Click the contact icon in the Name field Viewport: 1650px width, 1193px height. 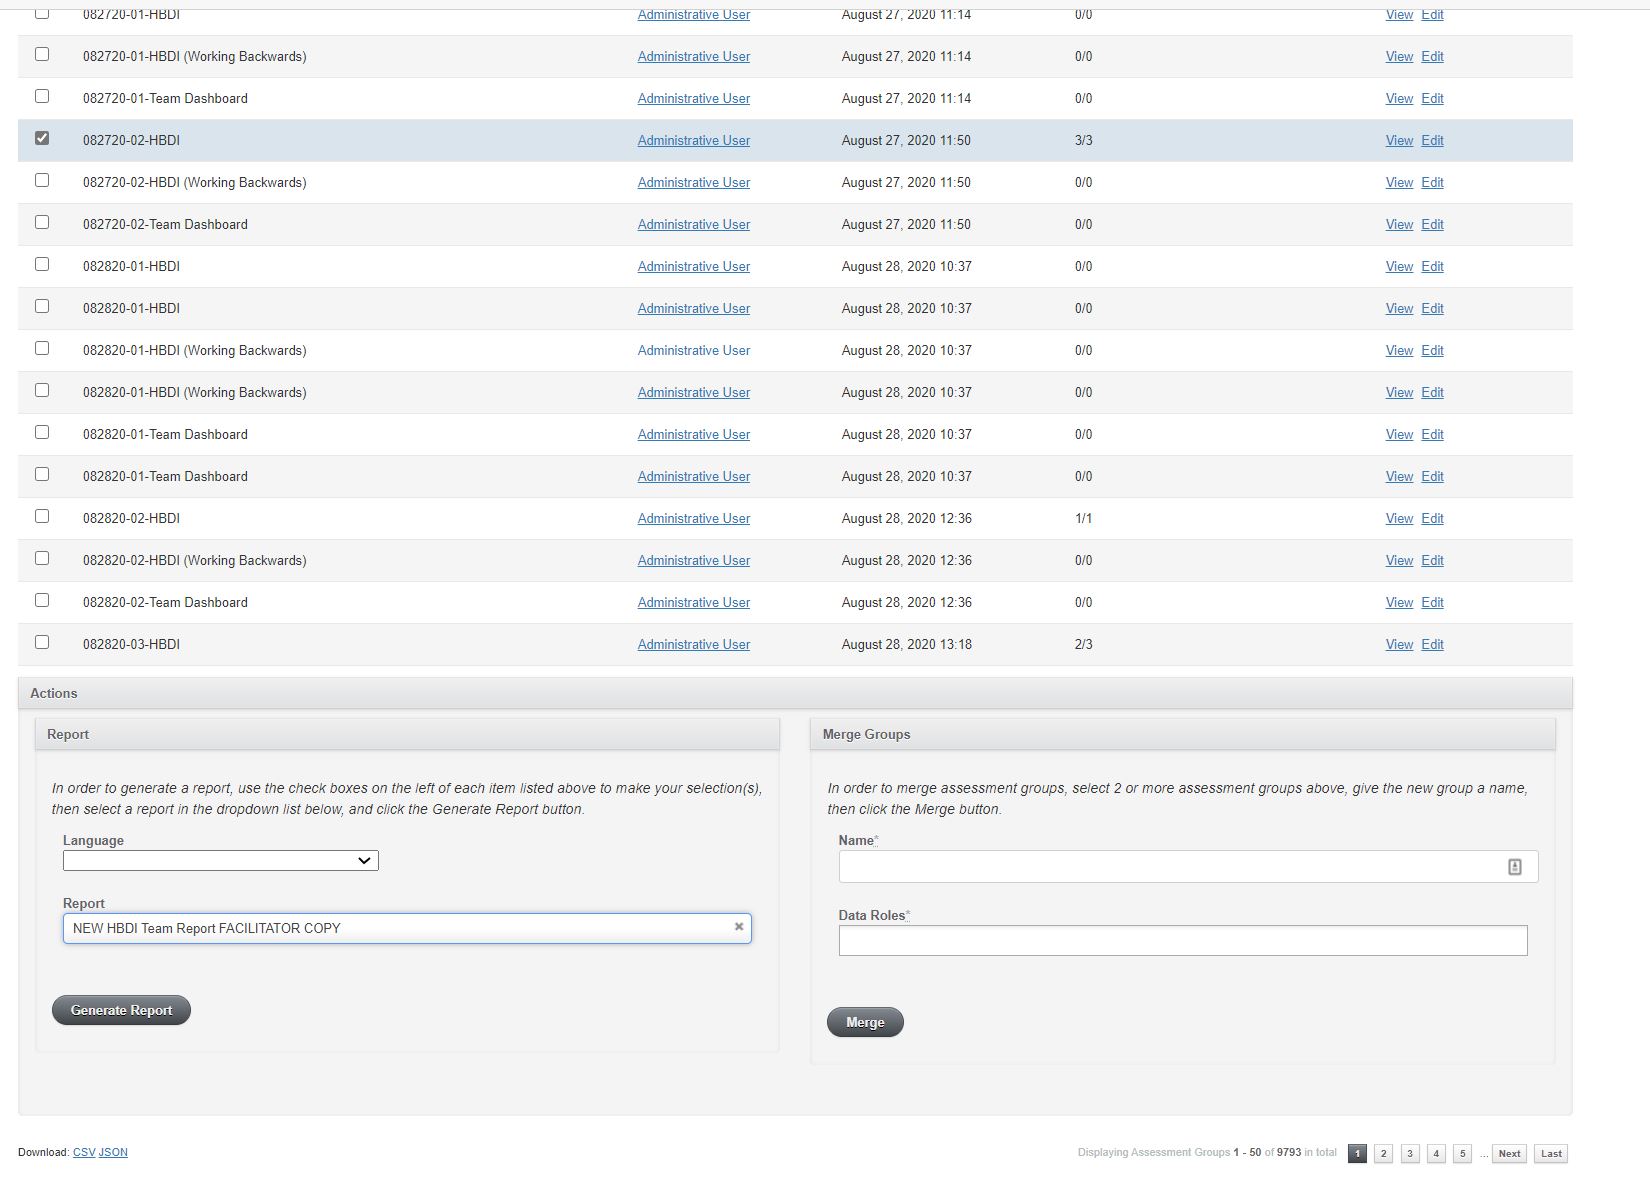coord(1514,866)
